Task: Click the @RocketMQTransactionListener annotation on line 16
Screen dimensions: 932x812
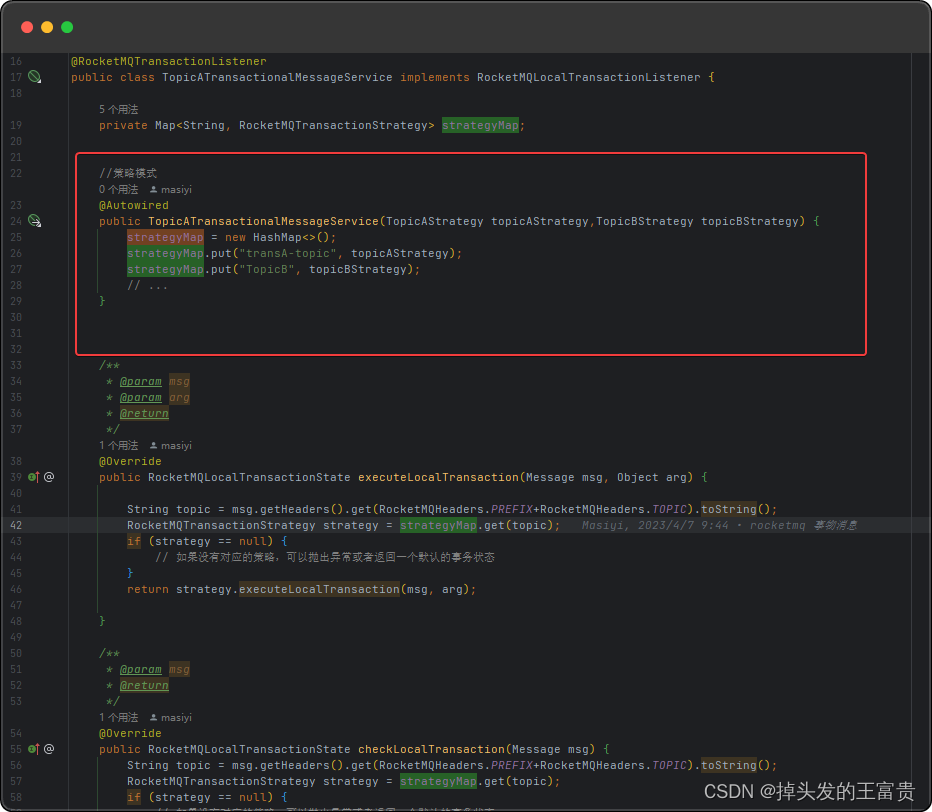Action: 169,61
